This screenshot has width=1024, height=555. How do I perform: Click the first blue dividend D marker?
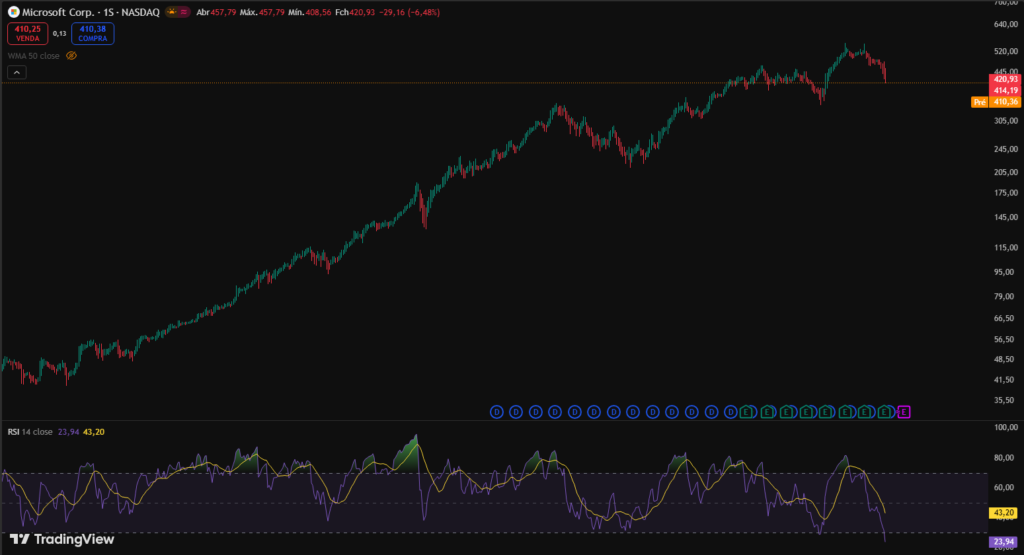click(x=496, y=411)
